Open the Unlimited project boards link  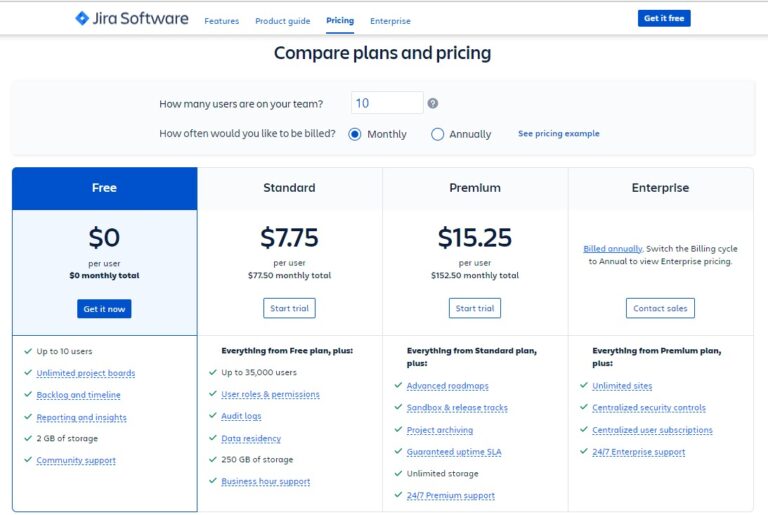click(x=86, y=373)
